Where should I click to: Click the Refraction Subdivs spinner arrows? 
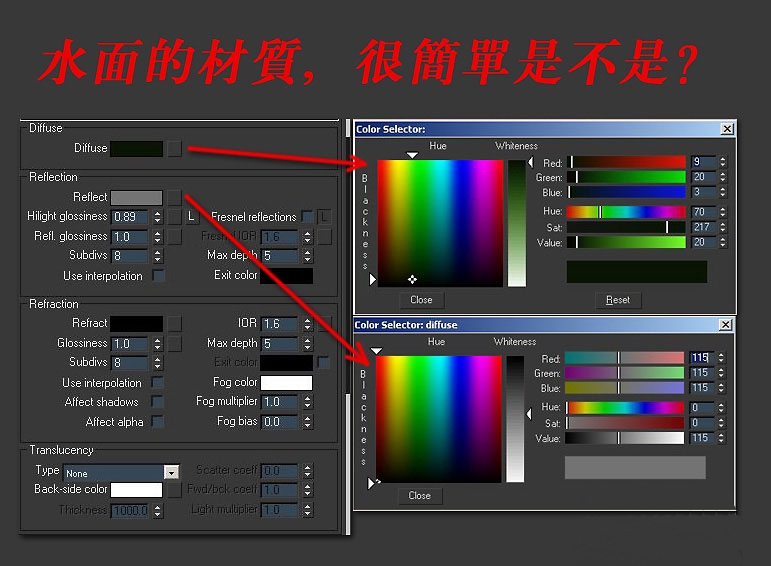point(157,362)
